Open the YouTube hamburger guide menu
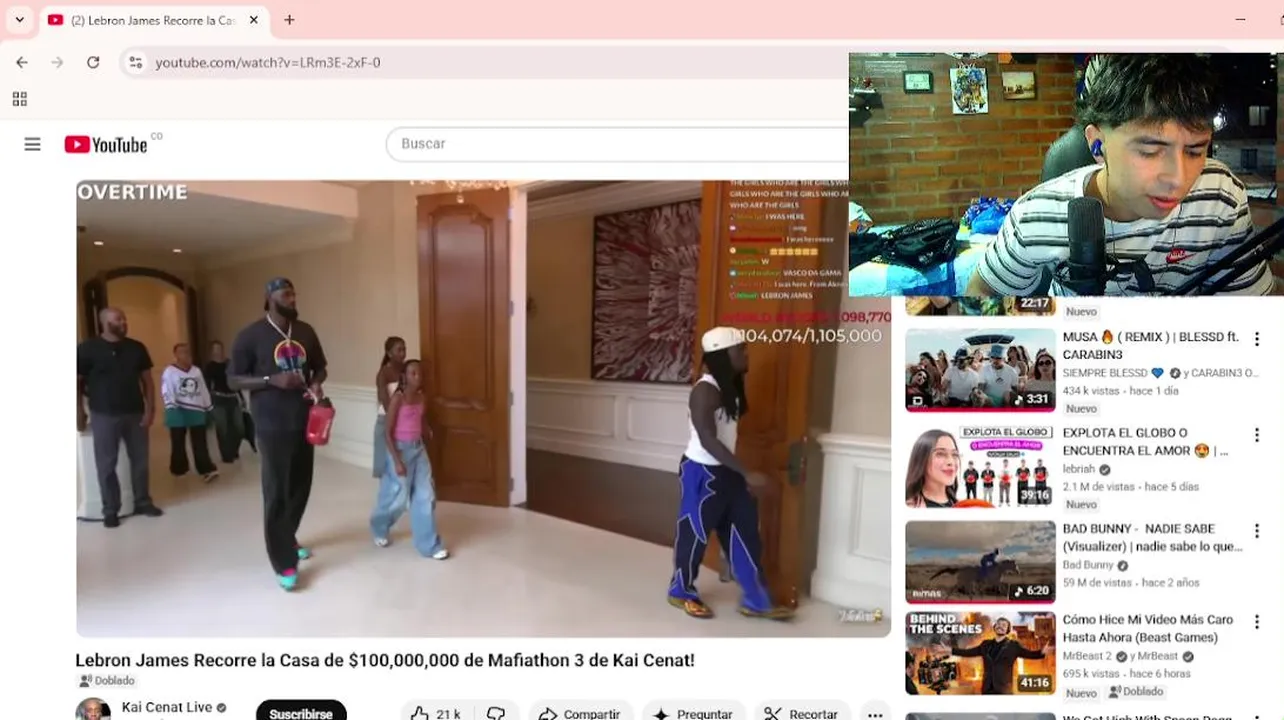This screenshot has height=720, width=1284. (x=32, y=144)
